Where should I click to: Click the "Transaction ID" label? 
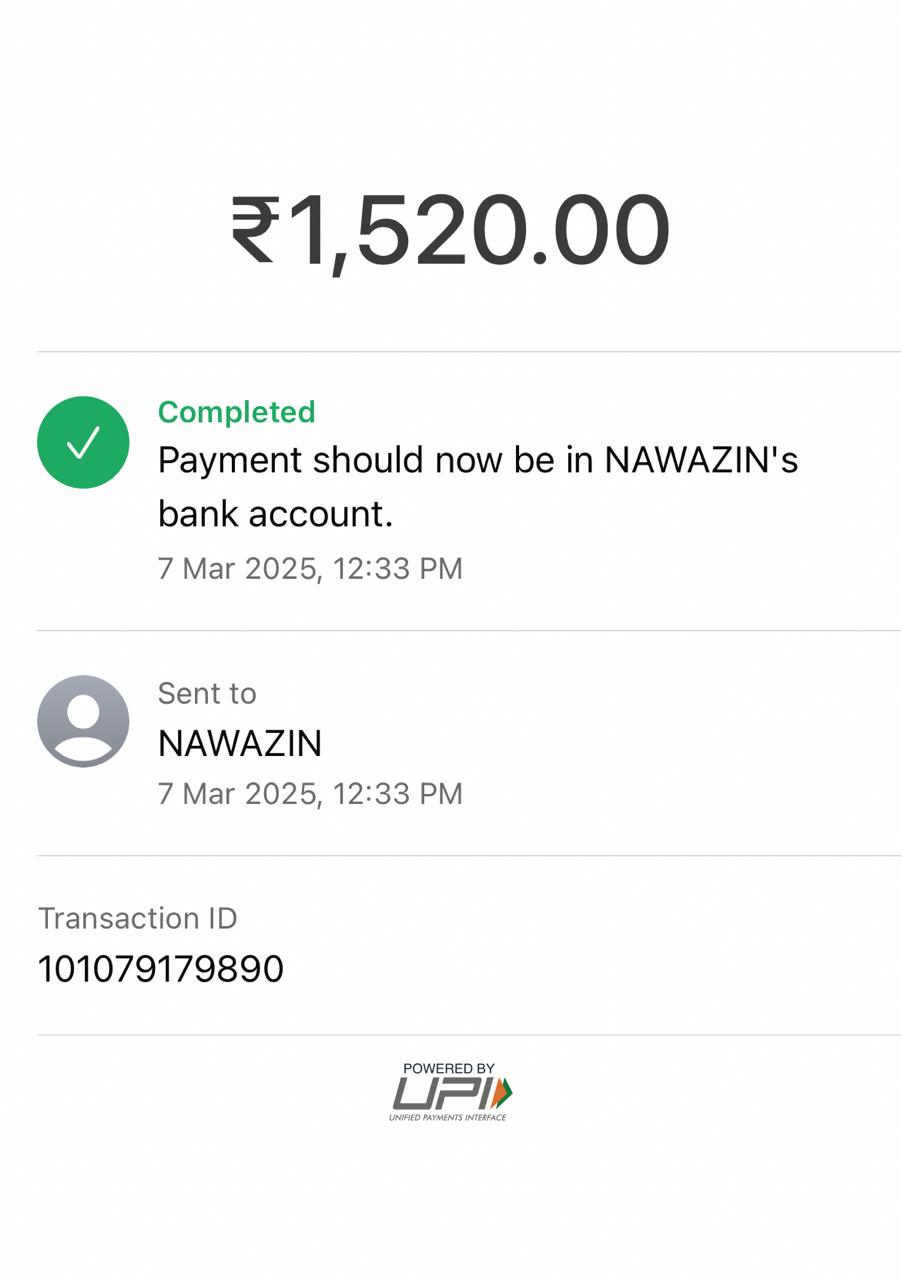pyautogui.click(x=137, y=918)
